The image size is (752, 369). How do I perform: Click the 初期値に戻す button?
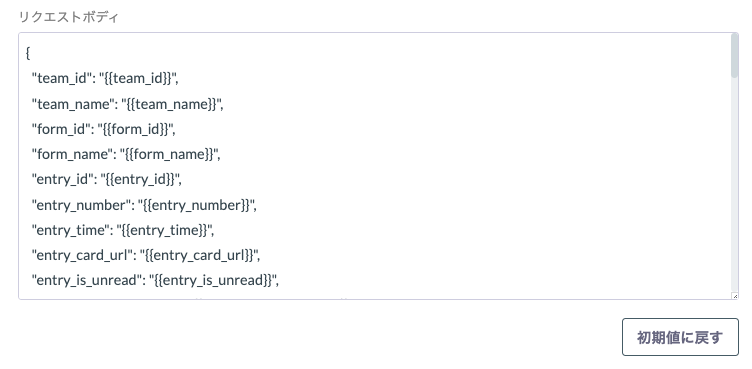coord(680,337)
